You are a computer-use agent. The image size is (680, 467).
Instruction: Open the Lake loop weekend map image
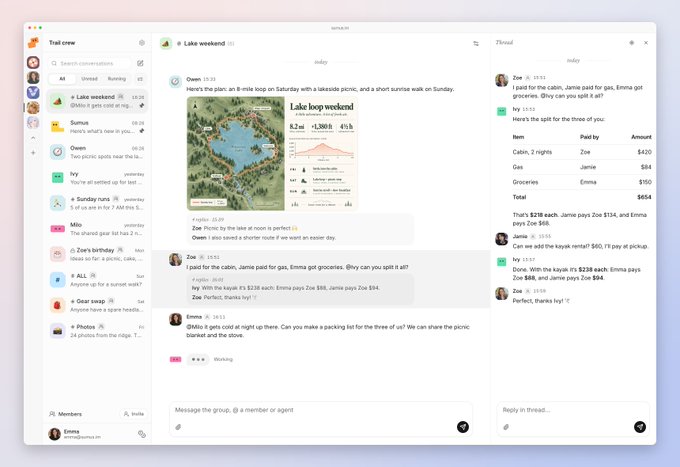click(x=272, y=153)
